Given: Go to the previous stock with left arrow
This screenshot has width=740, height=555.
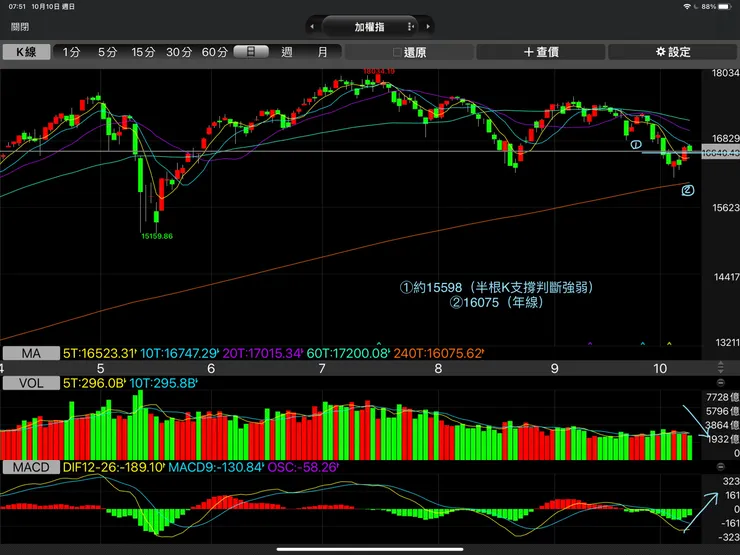Looking at the screenshot, I should [x=312, y=27].
